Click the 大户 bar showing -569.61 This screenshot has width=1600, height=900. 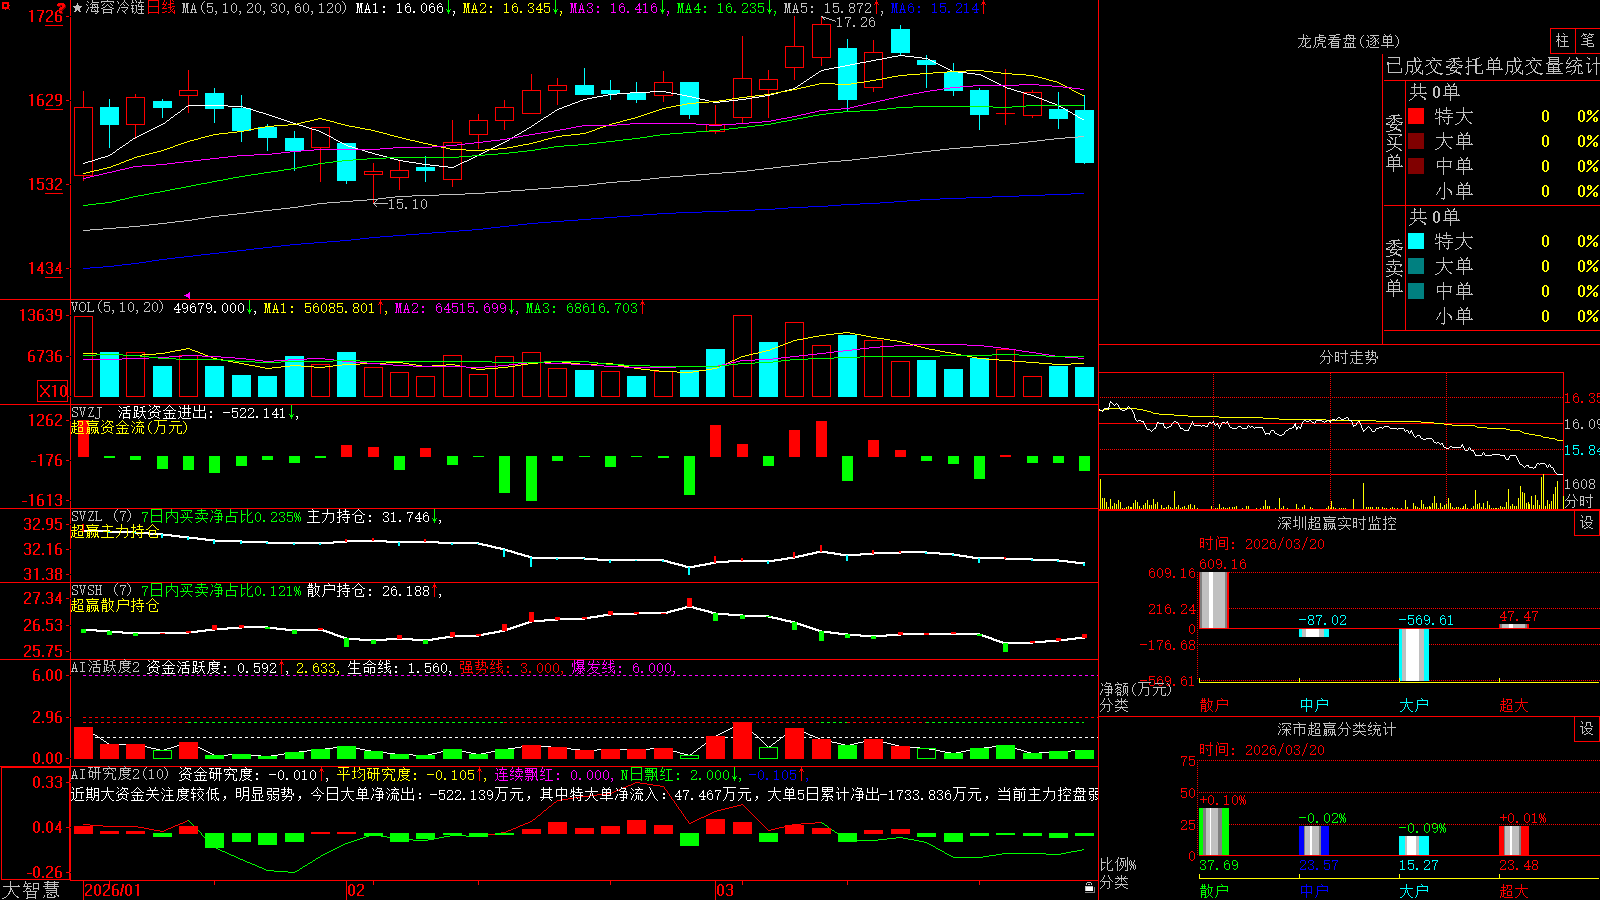coord(1413,655)
